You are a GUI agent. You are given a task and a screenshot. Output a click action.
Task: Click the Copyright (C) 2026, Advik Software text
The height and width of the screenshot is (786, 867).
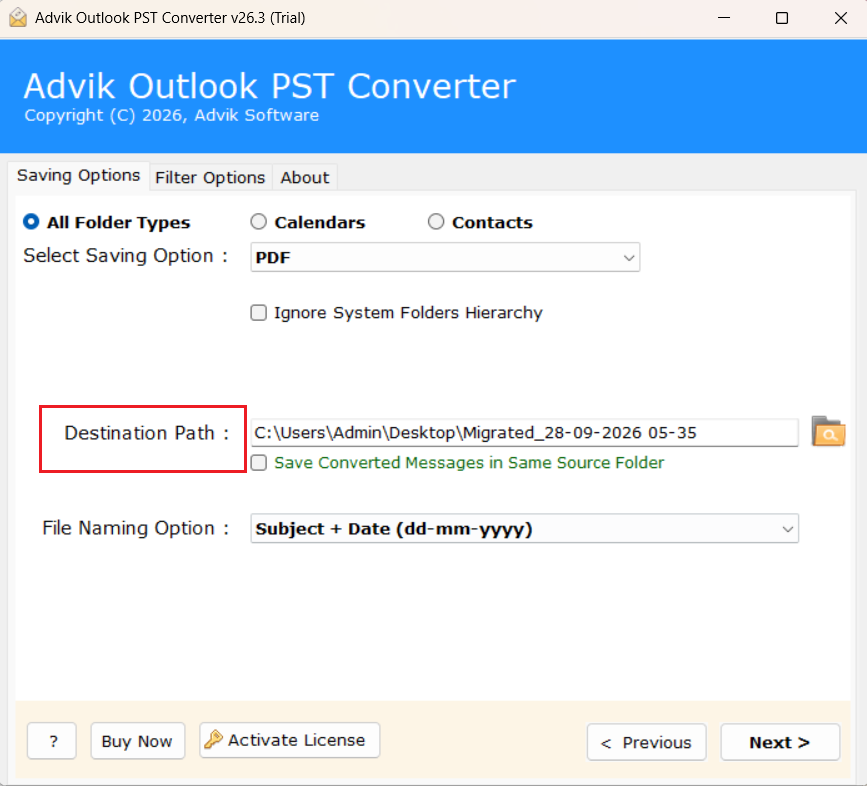[171, 116]
